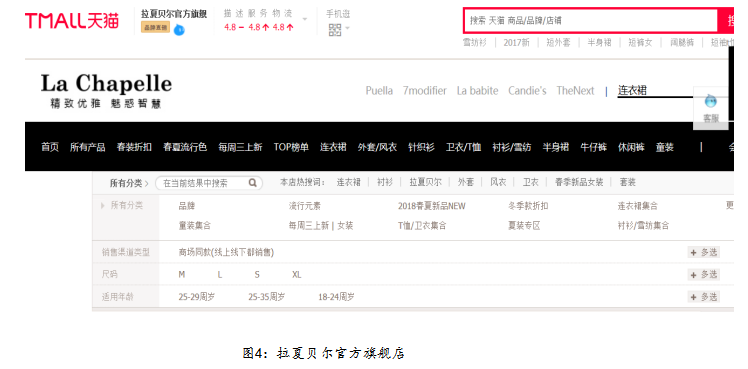Open the Candie's sub-brand link
This screenshot has width=748, height=369.
(x=527, y=91)
